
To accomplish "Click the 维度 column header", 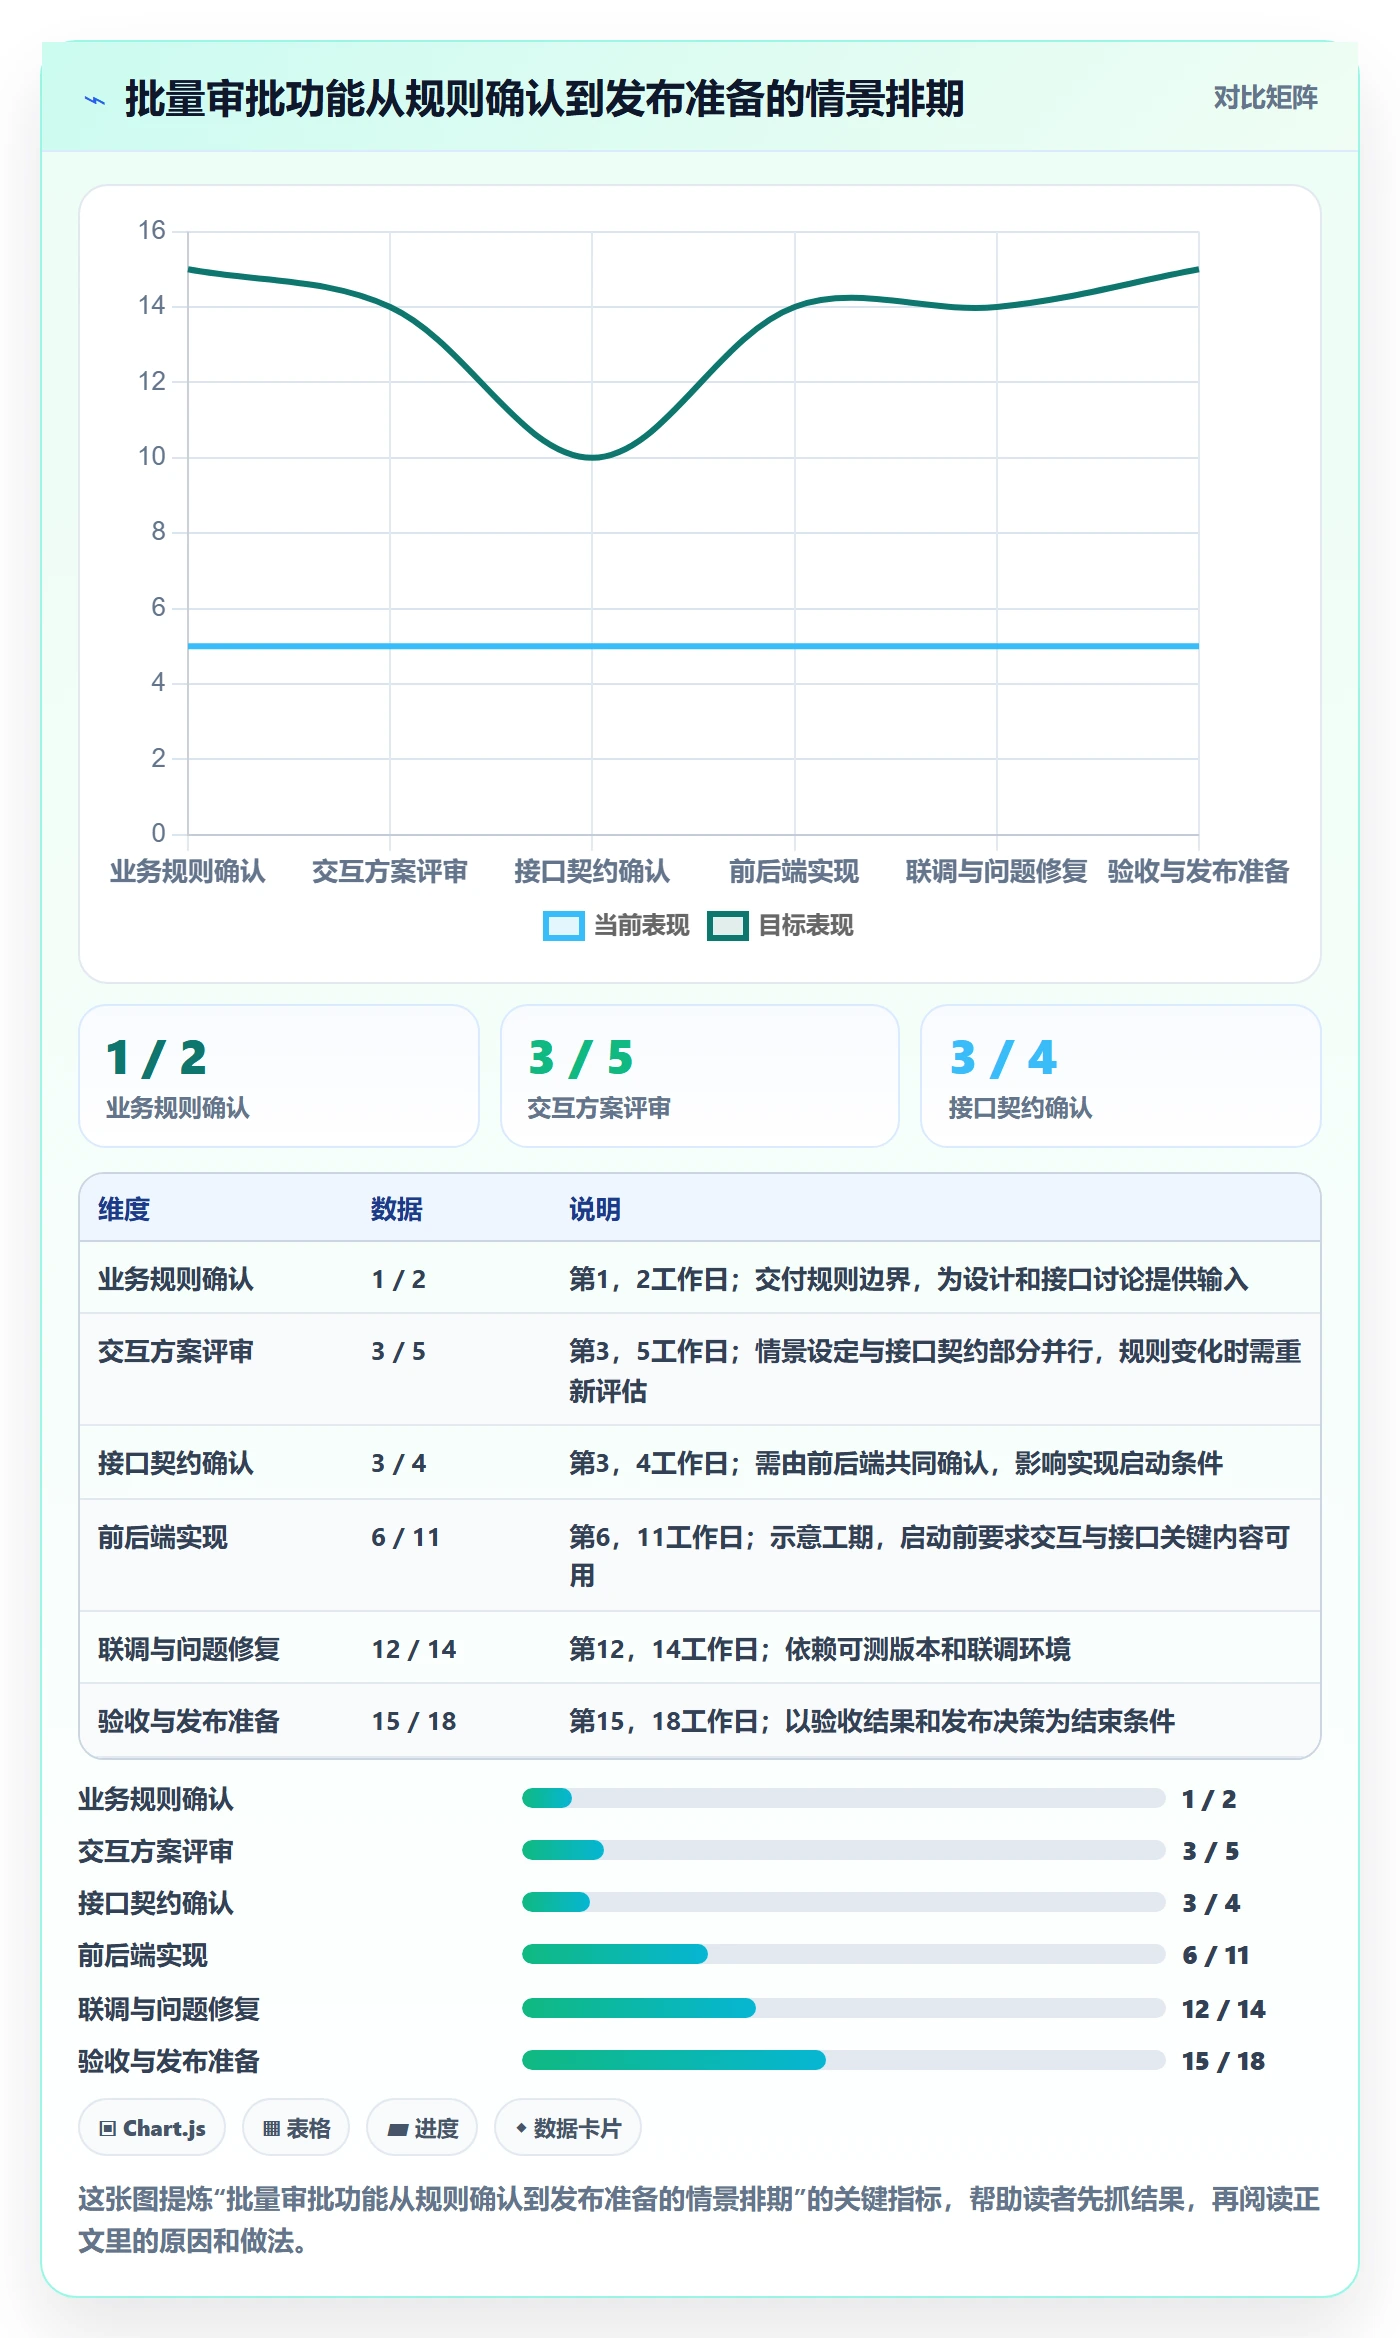I will [124, 1209].
